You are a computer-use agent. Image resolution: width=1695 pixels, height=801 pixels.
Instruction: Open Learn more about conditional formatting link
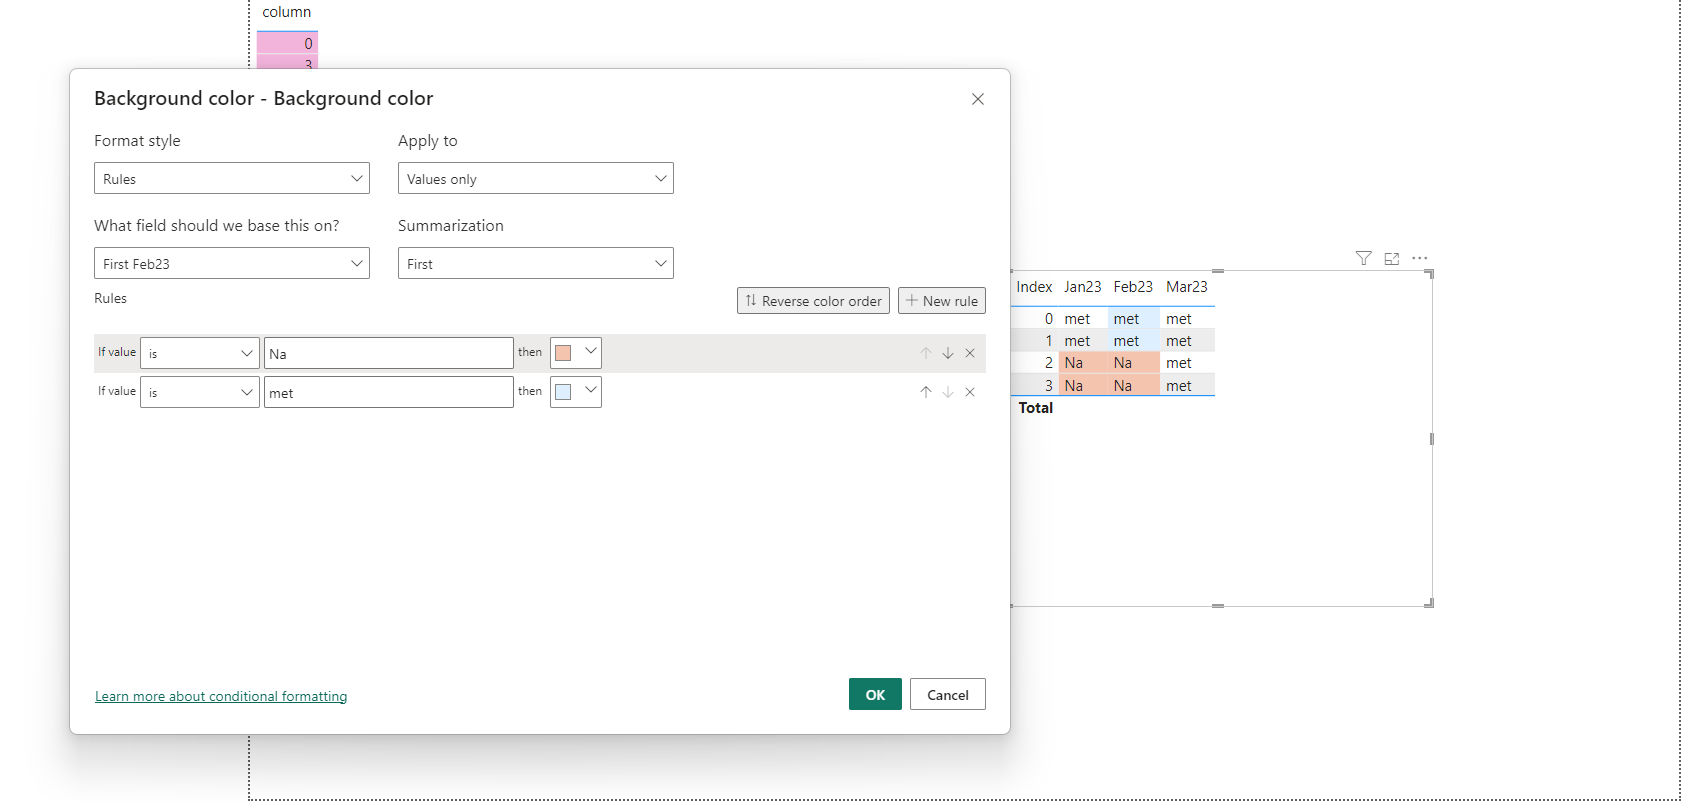coord(221,696)
